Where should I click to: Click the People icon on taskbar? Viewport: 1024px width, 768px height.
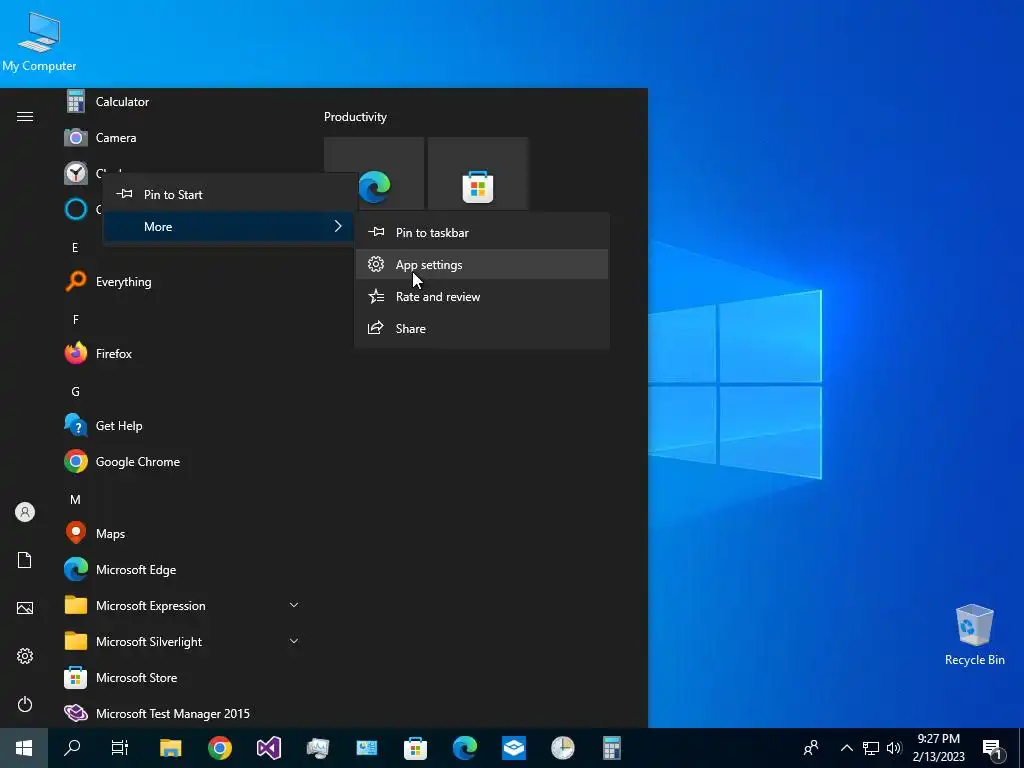coord(811,748)
